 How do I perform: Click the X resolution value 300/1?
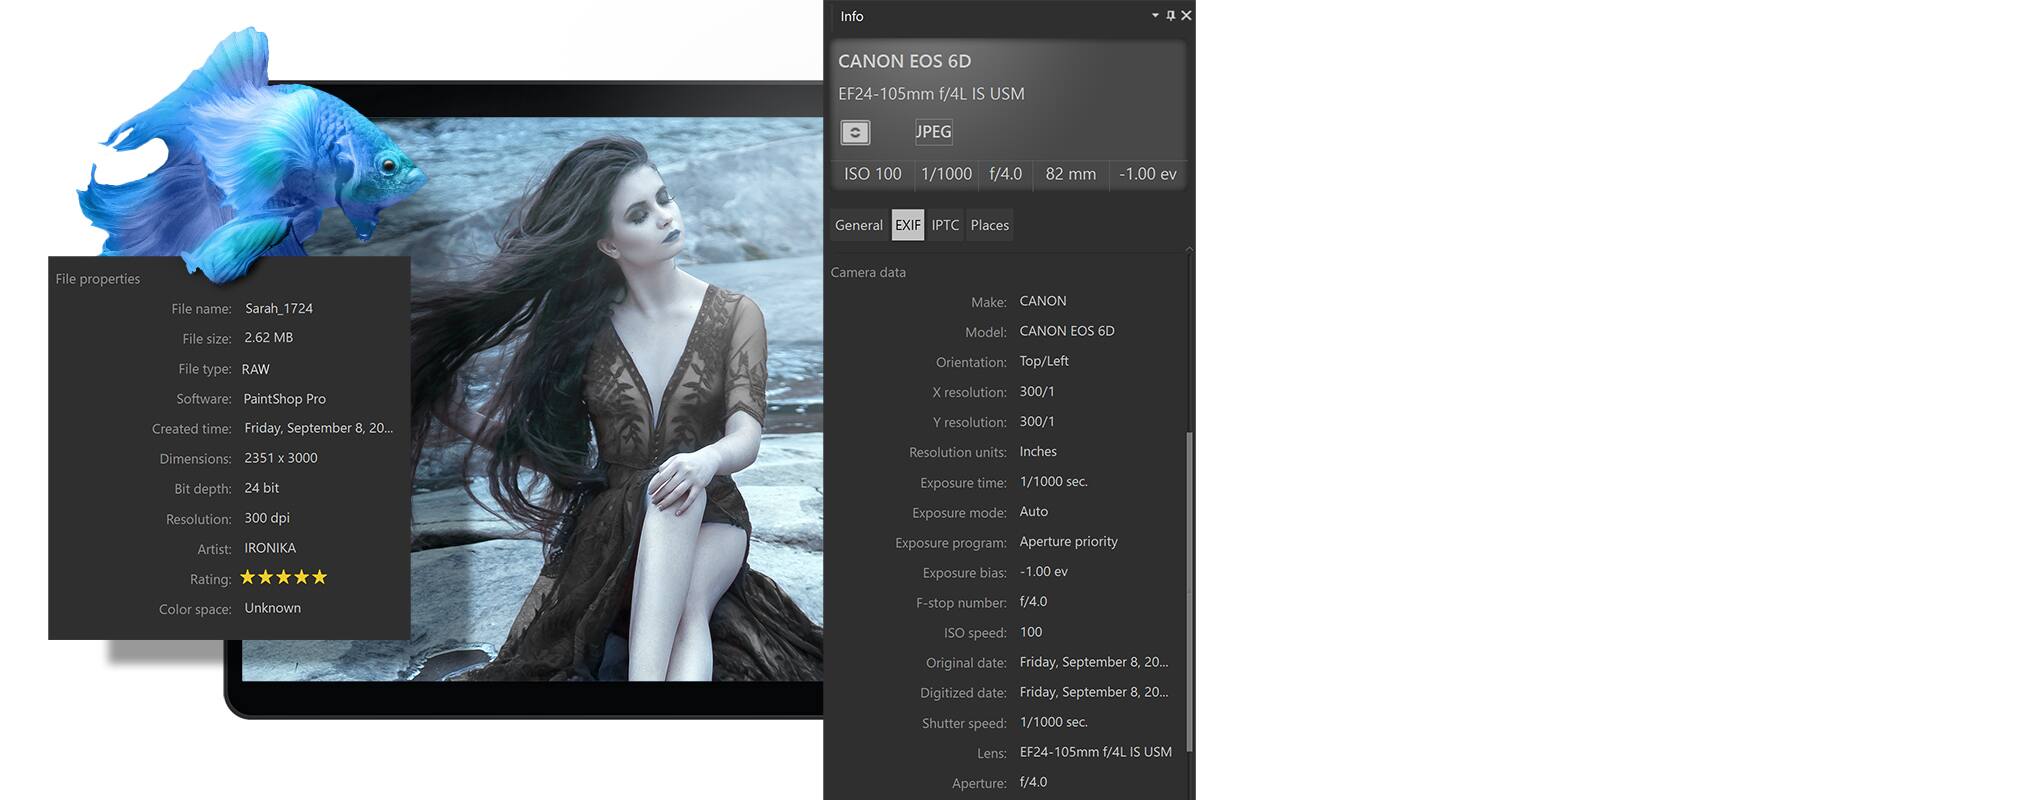pos(1037,391)
